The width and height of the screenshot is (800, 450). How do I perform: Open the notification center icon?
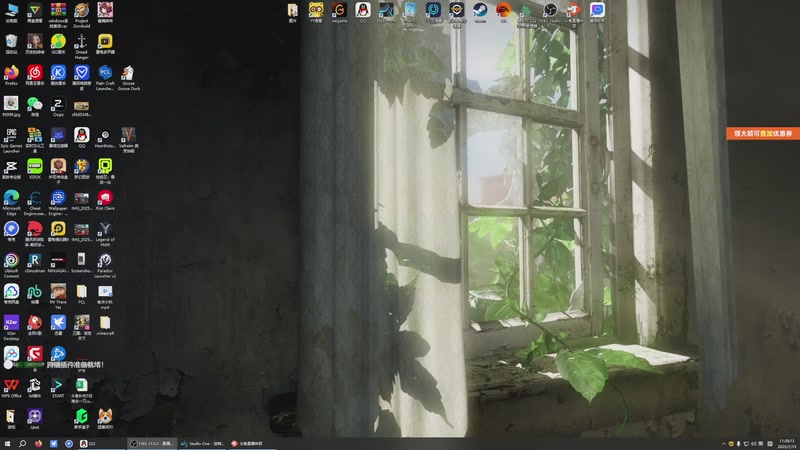pos(770,444)
